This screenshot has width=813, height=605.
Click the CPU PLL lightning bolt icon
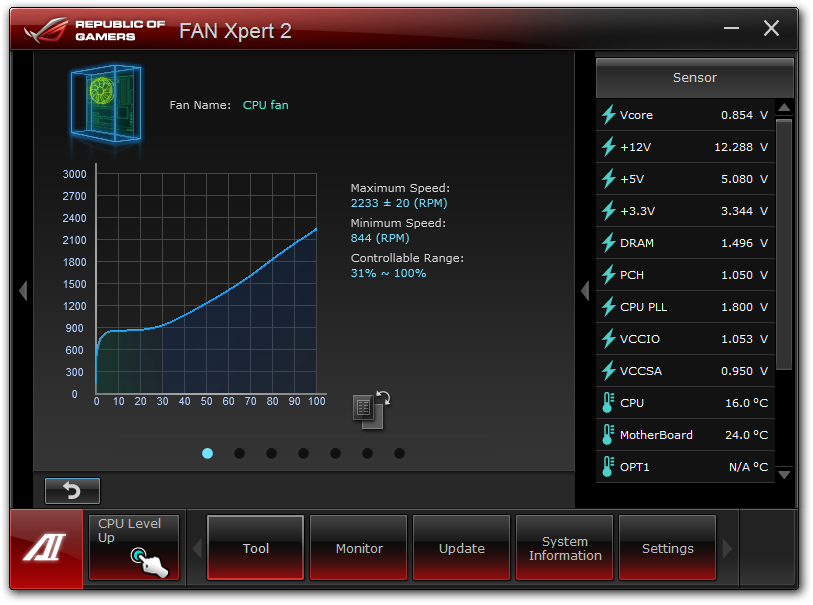pos(609,307)
